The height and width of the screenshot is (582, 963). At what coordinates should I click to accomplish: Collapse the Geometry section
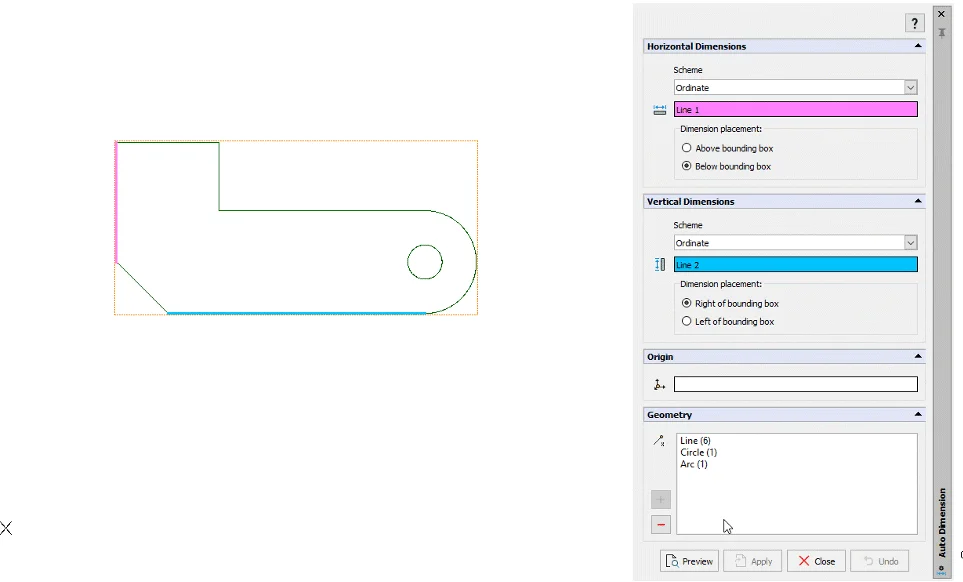pos(917,415)
